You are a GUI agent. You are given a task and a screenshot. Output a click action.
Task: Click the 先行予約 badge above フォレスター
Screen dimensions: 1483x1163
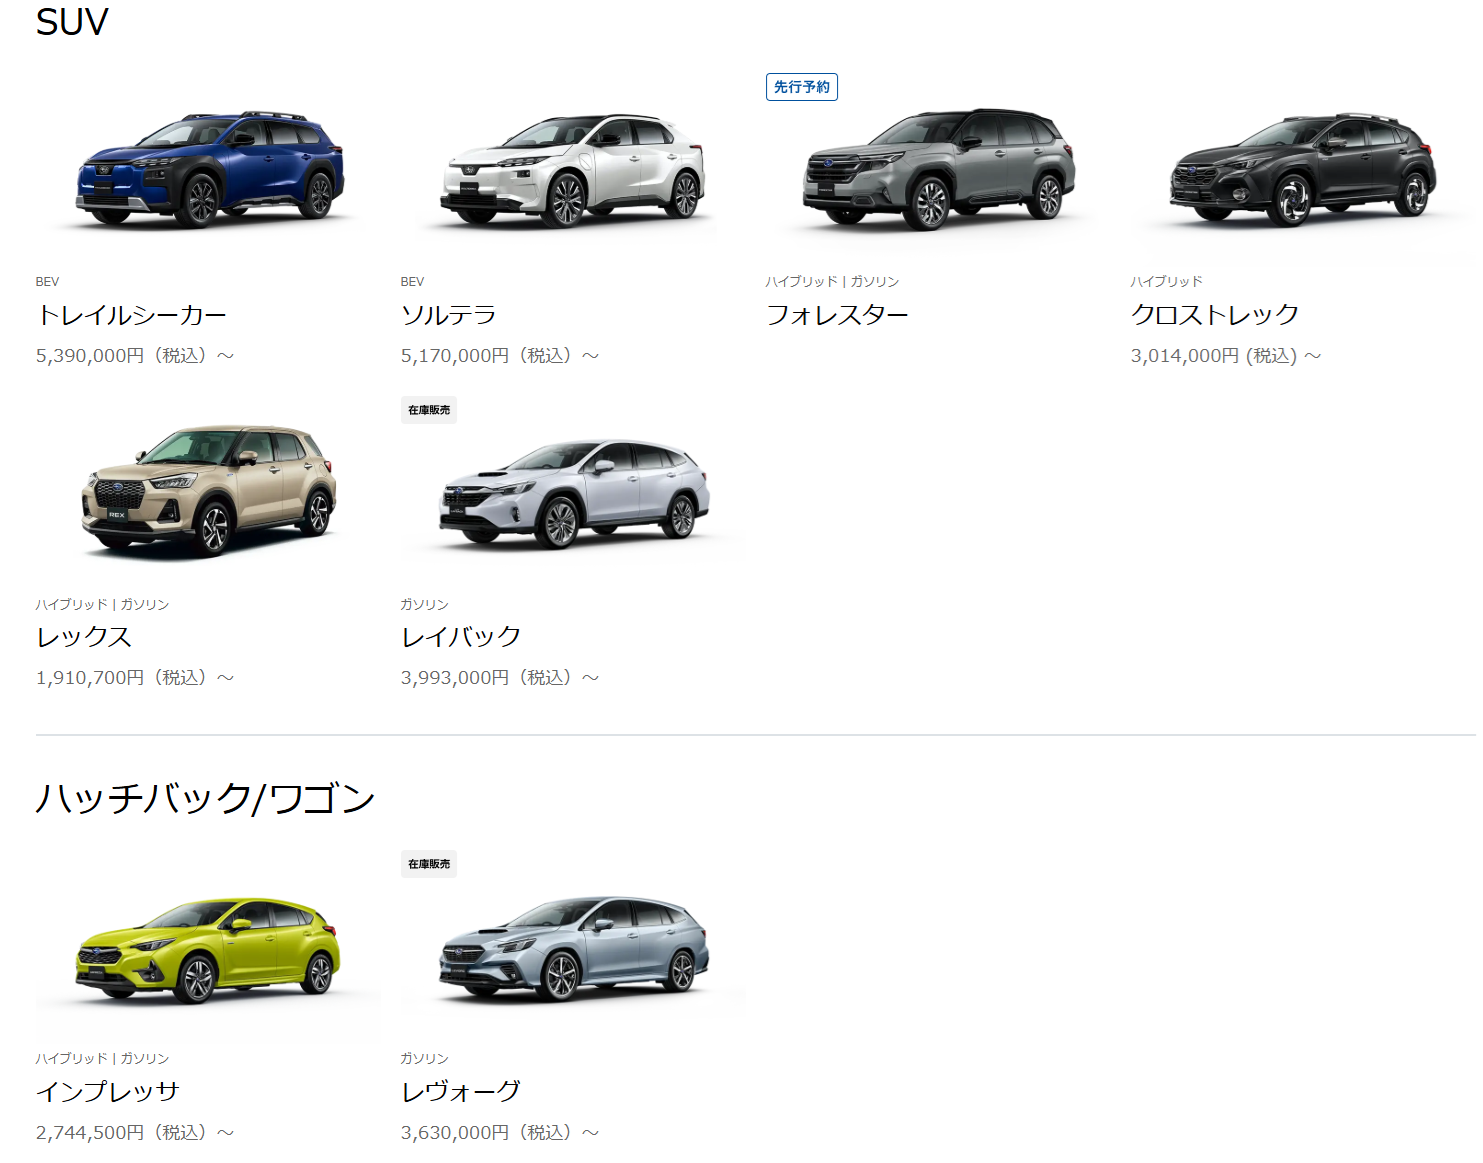coord(802,87)
